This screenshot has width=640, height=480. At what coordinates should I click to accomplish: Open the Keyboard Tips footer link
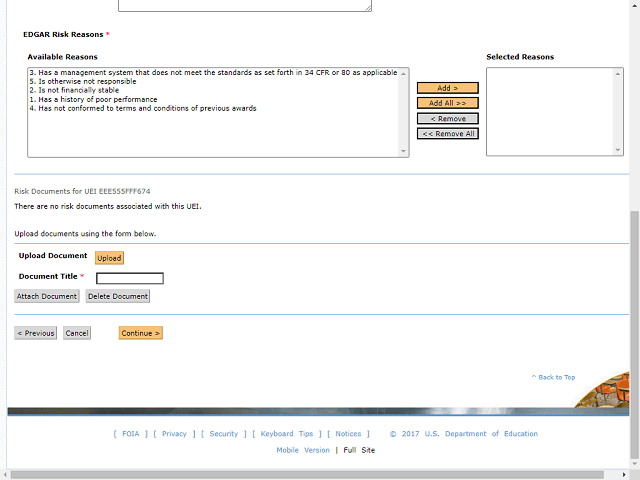tap(287, 433)
